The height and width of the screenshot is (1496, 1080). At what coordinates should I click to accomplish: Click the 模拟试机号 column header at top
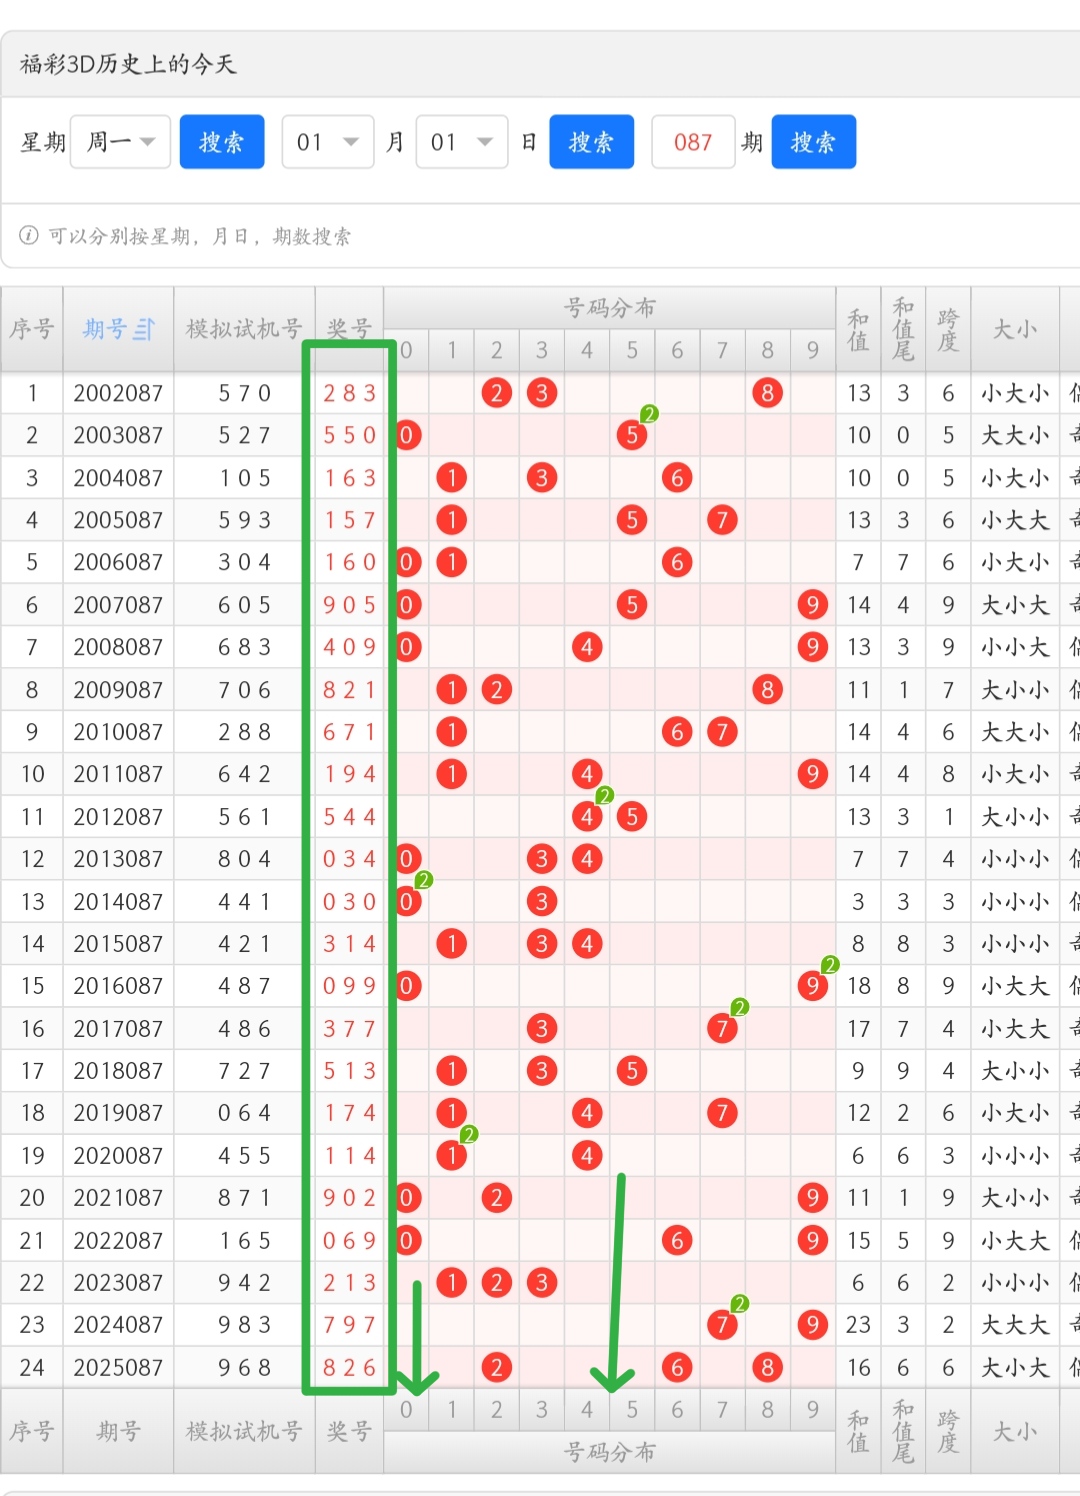[244, 329]
